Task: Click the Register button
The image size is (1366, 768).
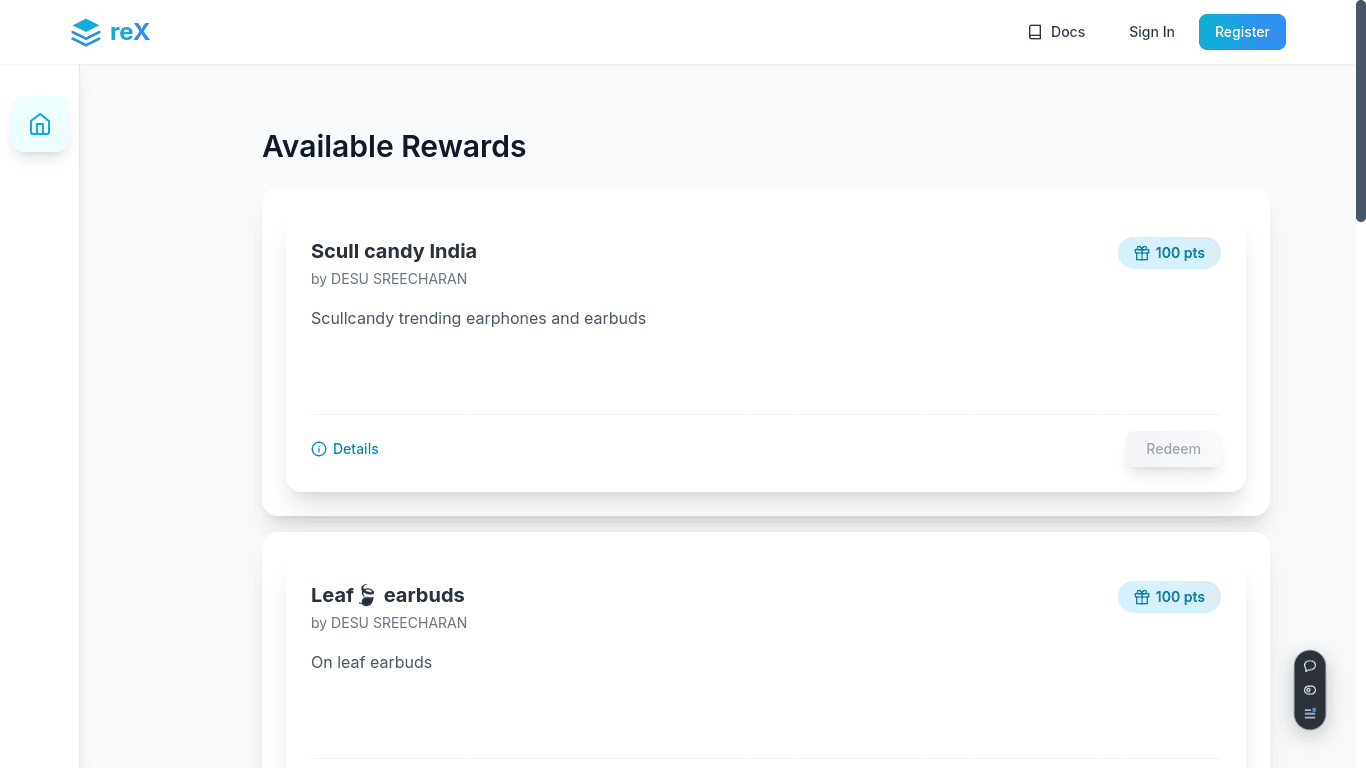Action: [1242, 32]
